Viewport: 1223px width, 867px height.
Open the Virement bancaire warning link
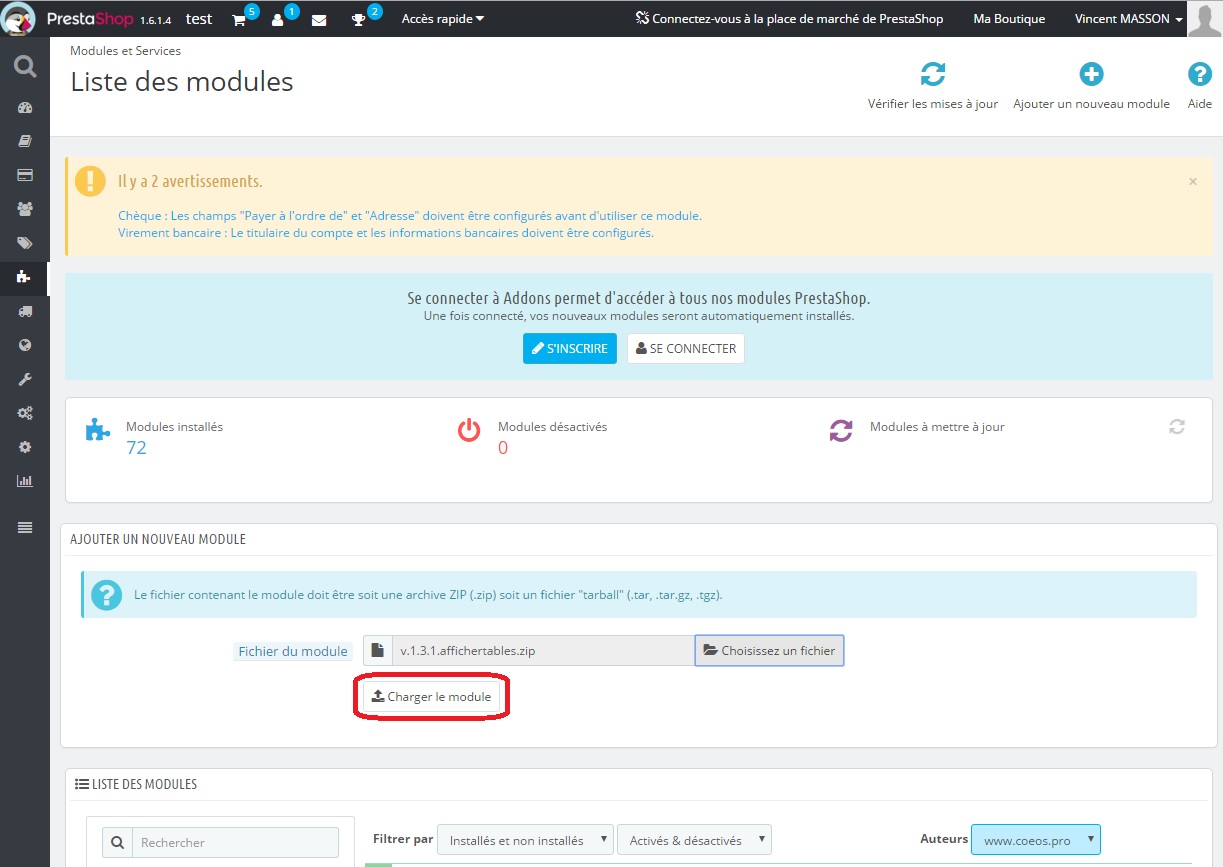[386, 233]
